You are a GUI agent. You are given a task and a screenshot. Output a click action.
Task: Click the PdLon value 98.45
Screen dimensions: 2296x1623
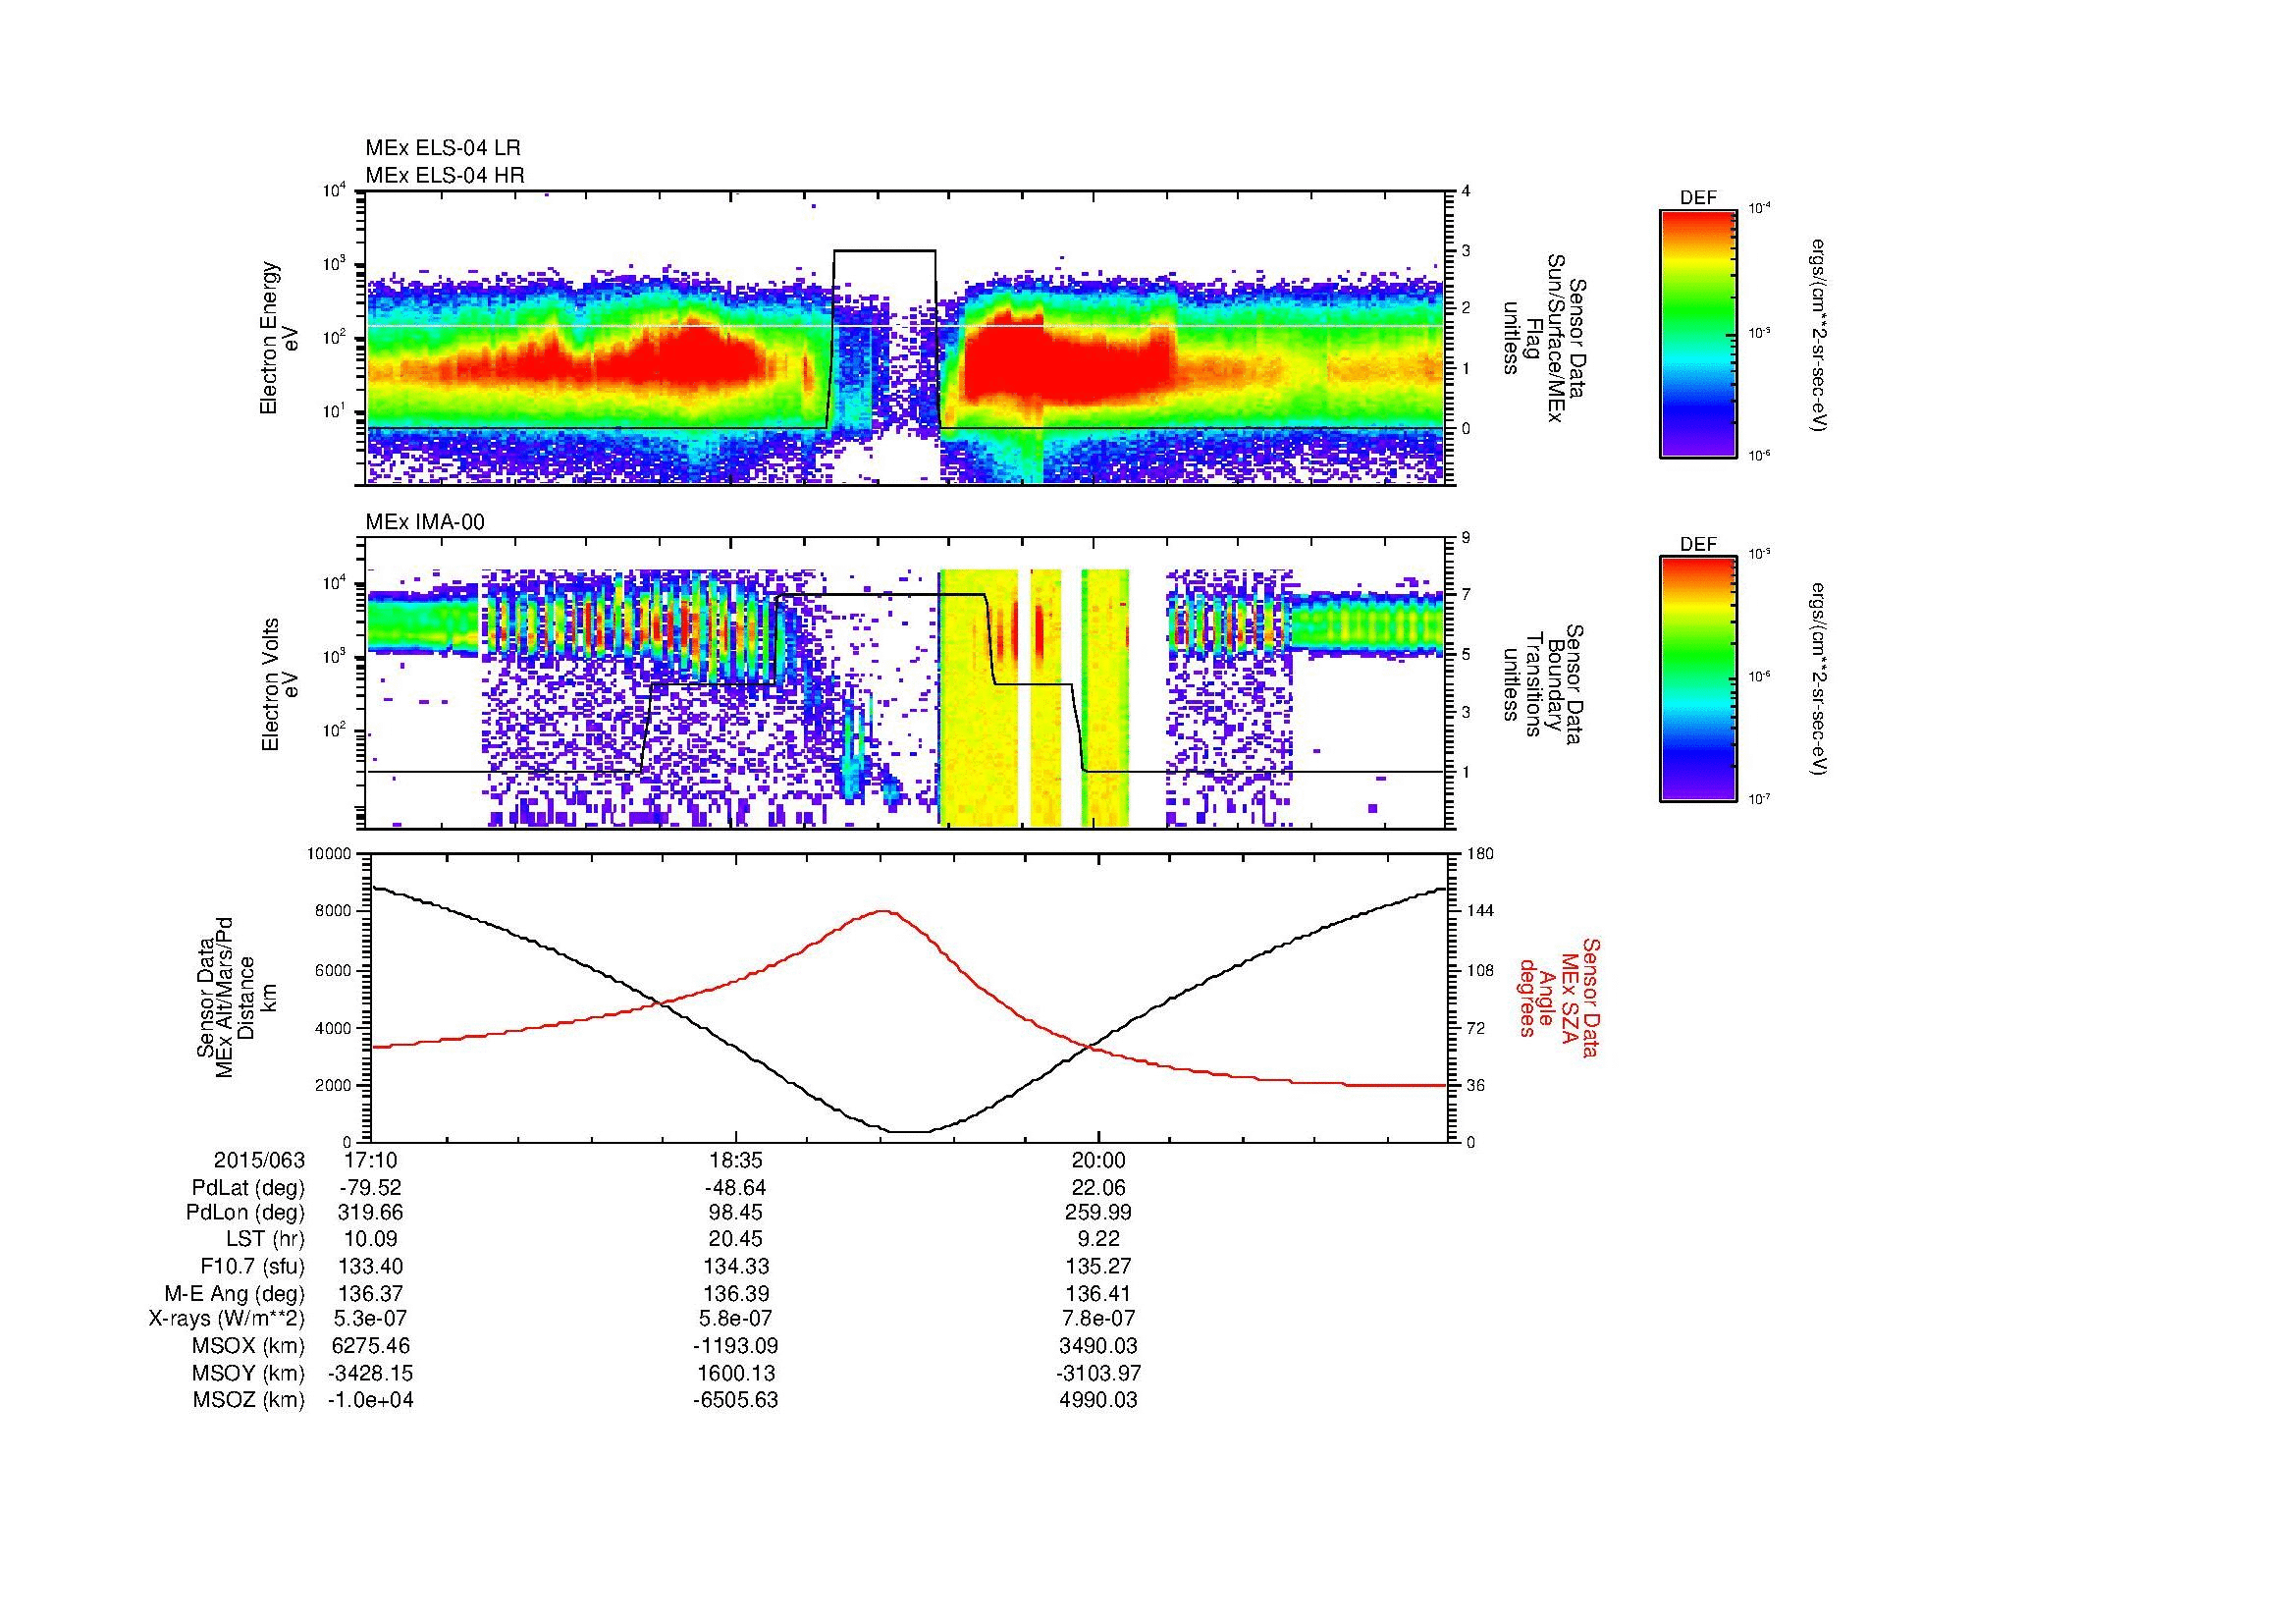coord(736,1213)
